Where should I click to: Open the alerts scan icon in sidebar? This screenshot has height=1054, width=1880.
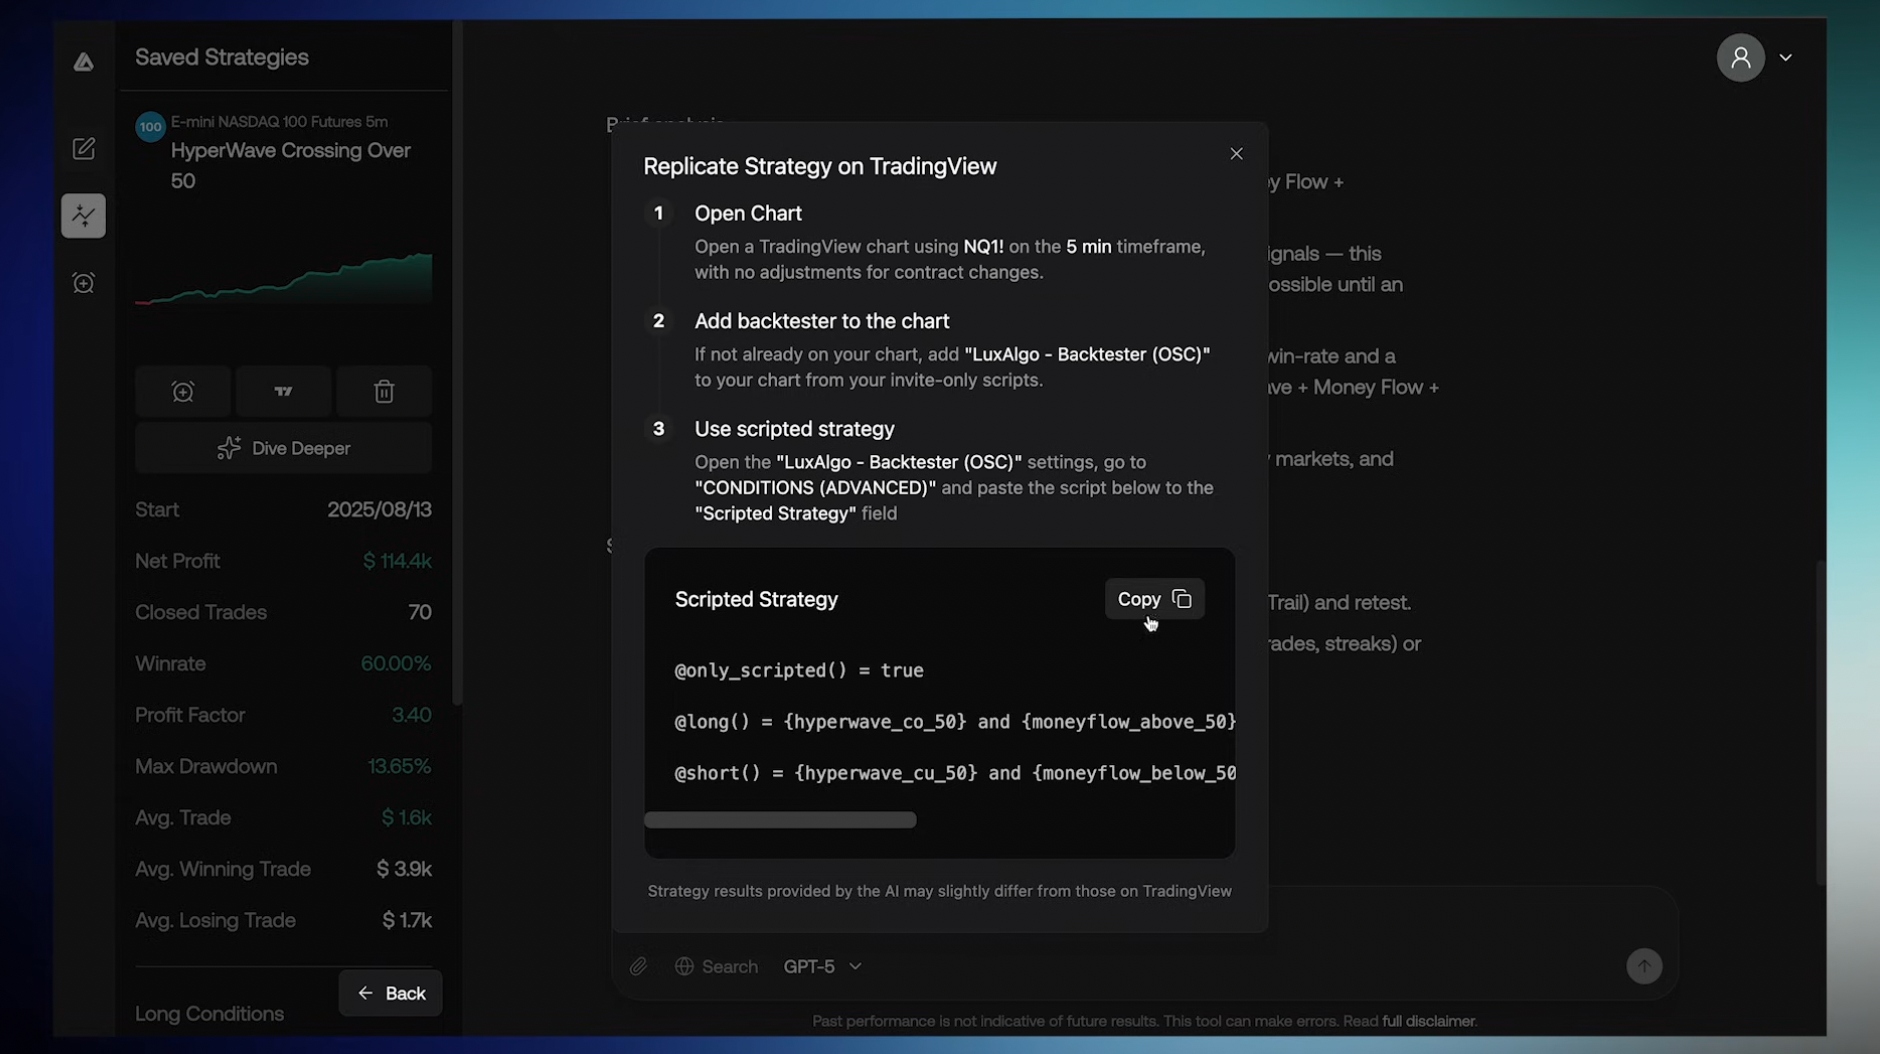84,283
